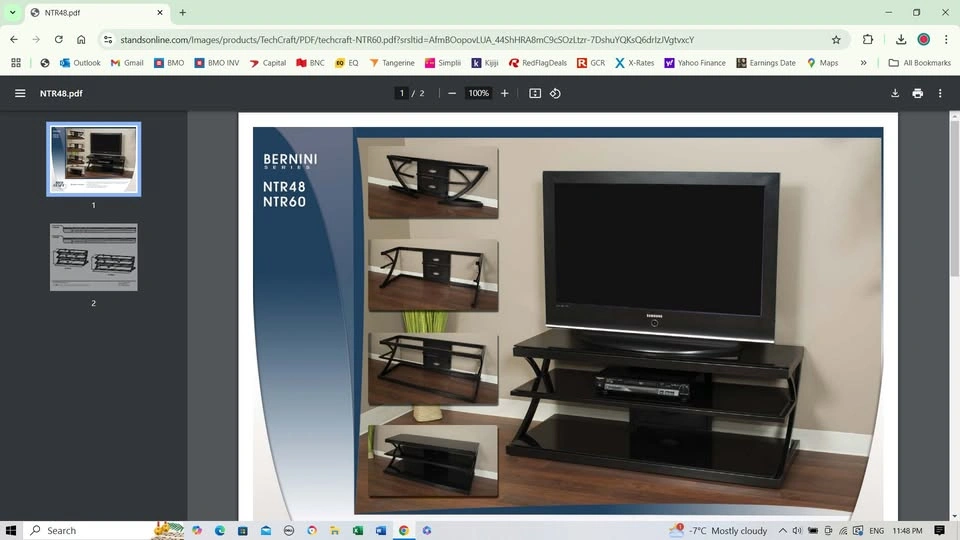Go to the browser home page
960x540 pixels.
81,39
